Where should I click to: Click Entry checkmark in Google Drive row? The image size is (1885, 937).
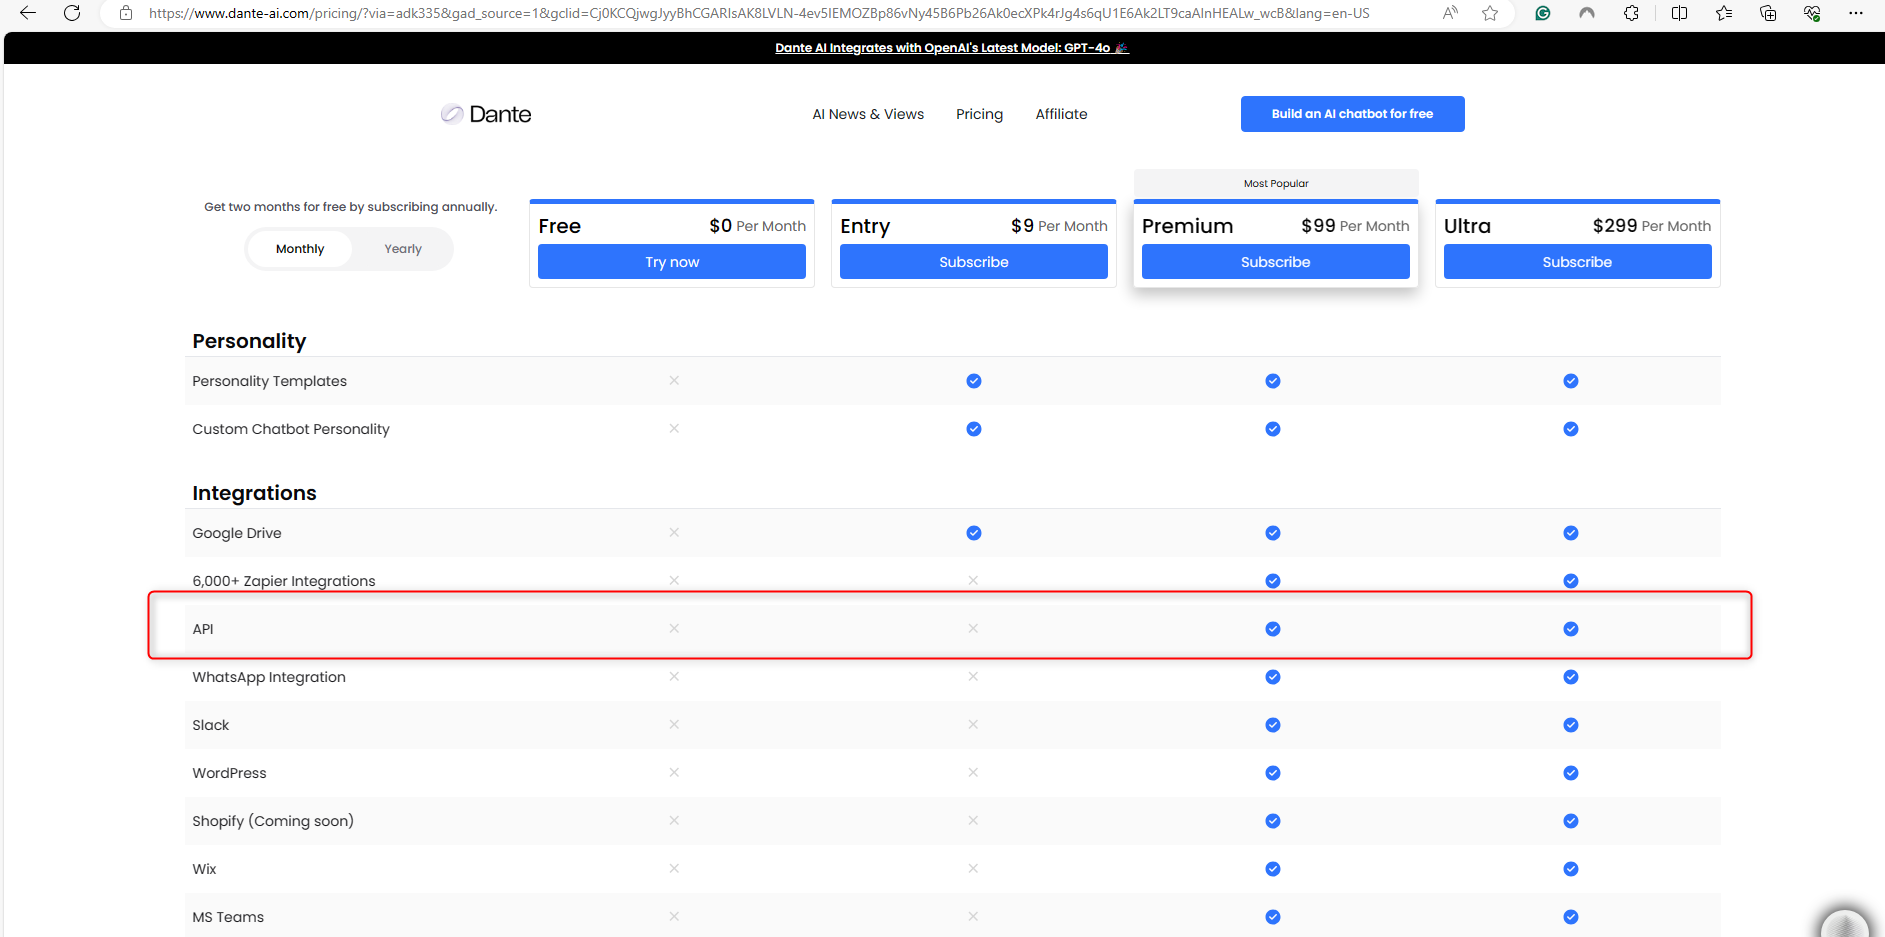tap(974, 533)
